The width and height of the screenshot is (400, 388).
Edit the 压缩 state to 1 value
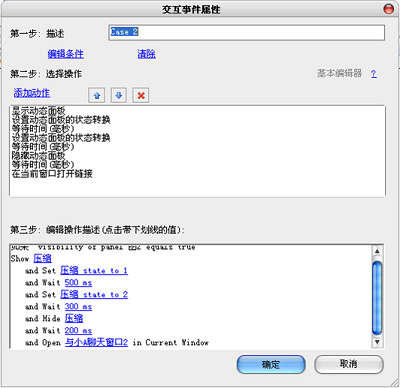pyautogui.click(x=94, y=270)
